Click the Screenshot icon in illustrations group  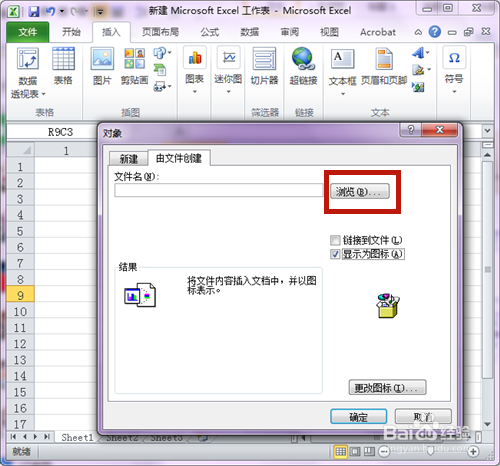coord(159,87)
